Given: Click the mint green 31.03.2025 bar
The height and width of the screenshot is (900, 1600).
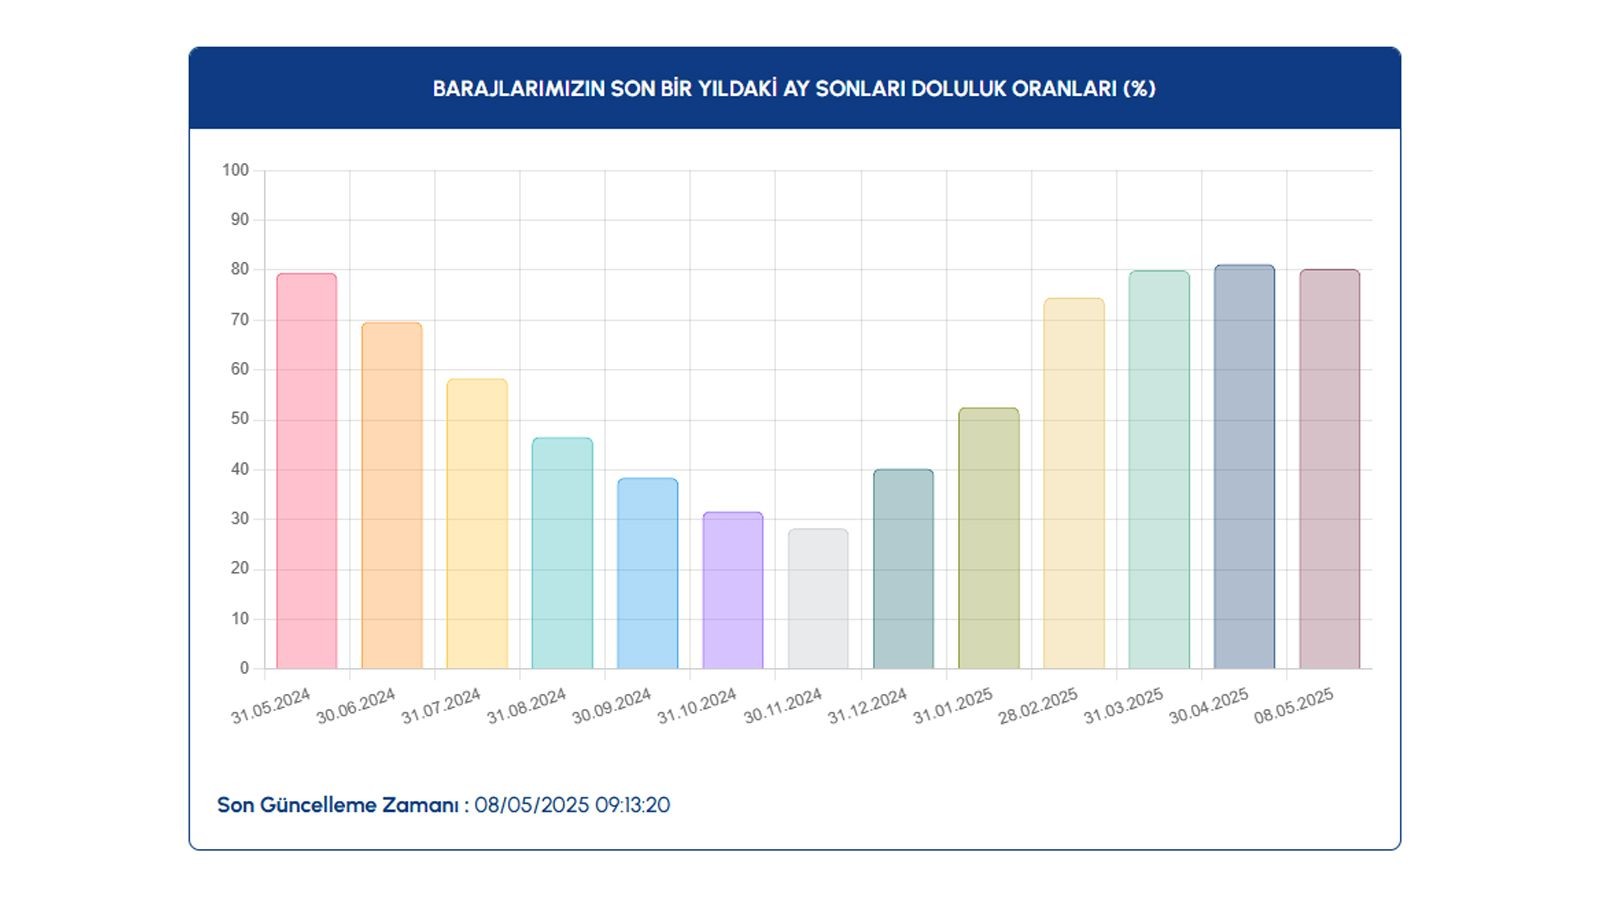Looking at the screenshot, I should pyautogui.click(x=1159, y=470).
